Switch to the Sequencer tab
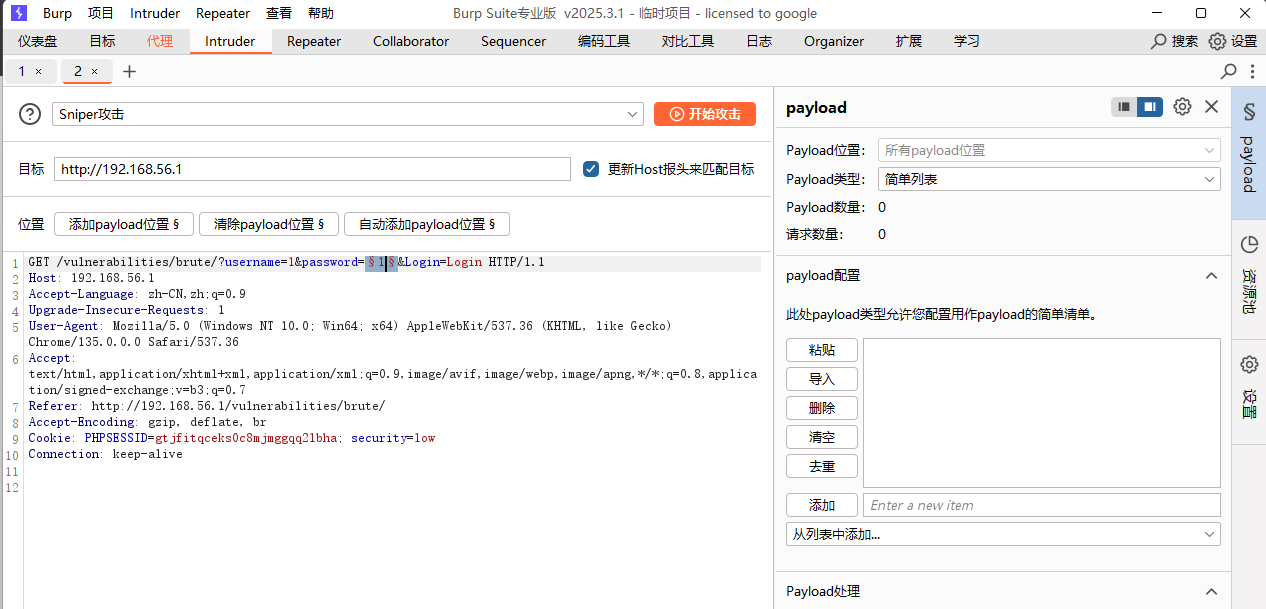 513,41
